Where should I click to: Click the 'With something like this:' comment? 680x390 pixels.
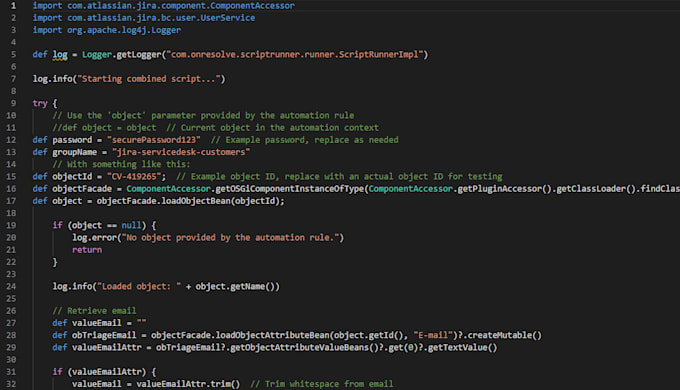[x=121, y=164]
